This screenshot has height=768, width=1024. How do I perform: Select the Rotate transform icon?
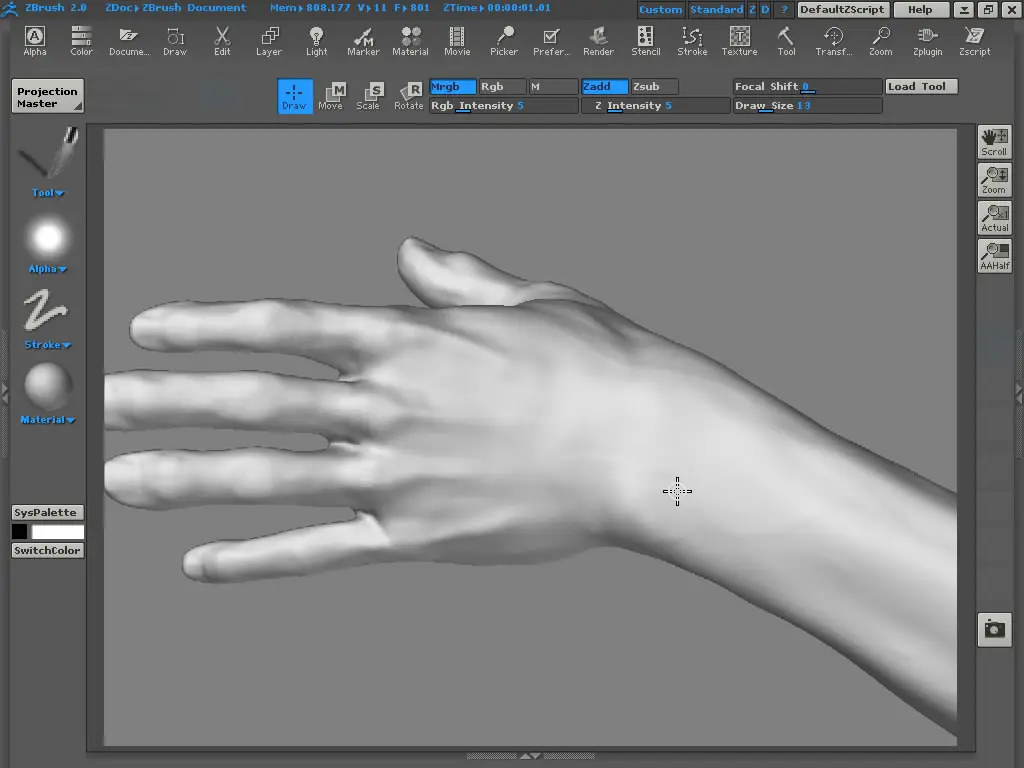[408, 96]
